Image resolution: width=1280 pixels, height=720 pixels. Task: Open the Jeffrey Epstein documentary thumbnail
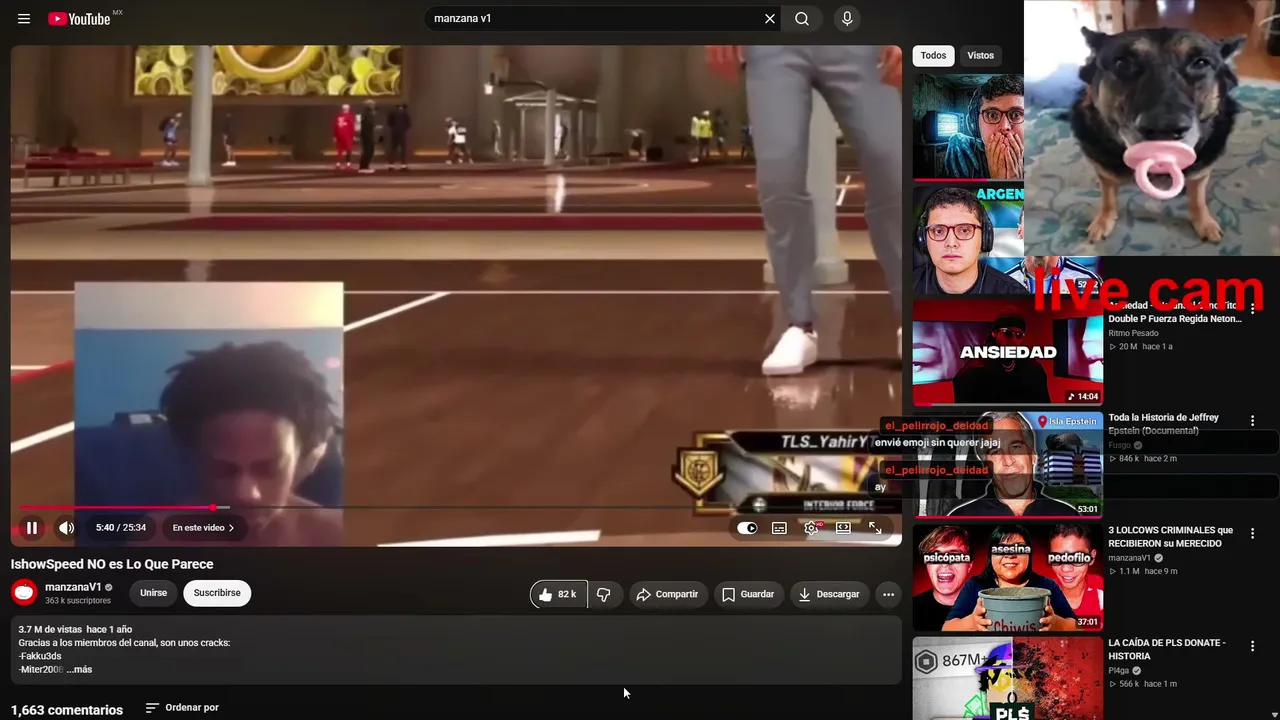[x=1007, y=465]
